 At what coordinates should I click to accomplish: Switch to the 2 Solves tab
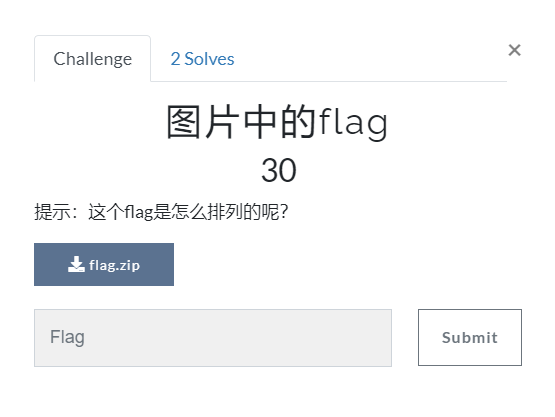pos(202,59)
